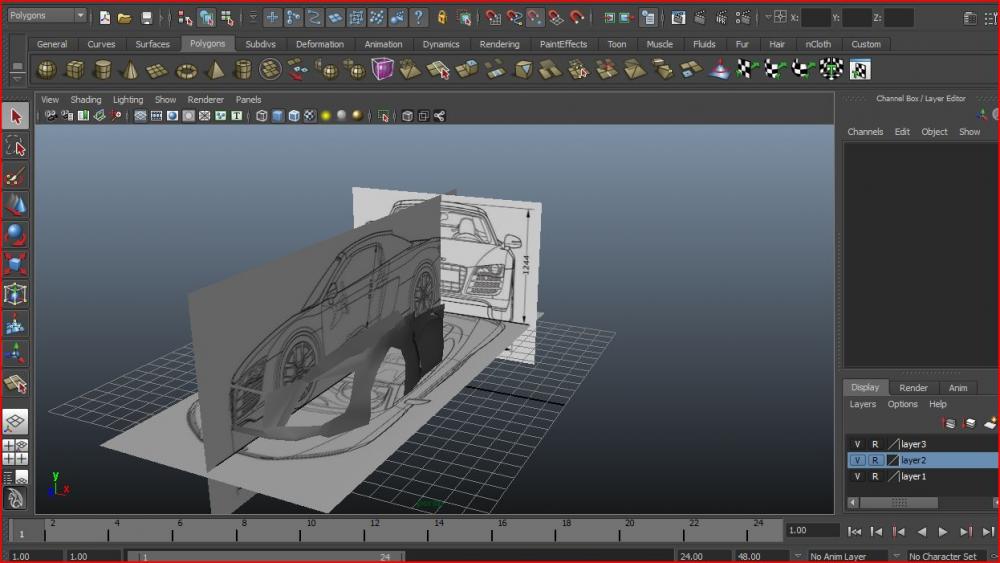Open the Polygons menu set dropdown
Viewport: 1000px width, 563px height.
tap(46, 16)
